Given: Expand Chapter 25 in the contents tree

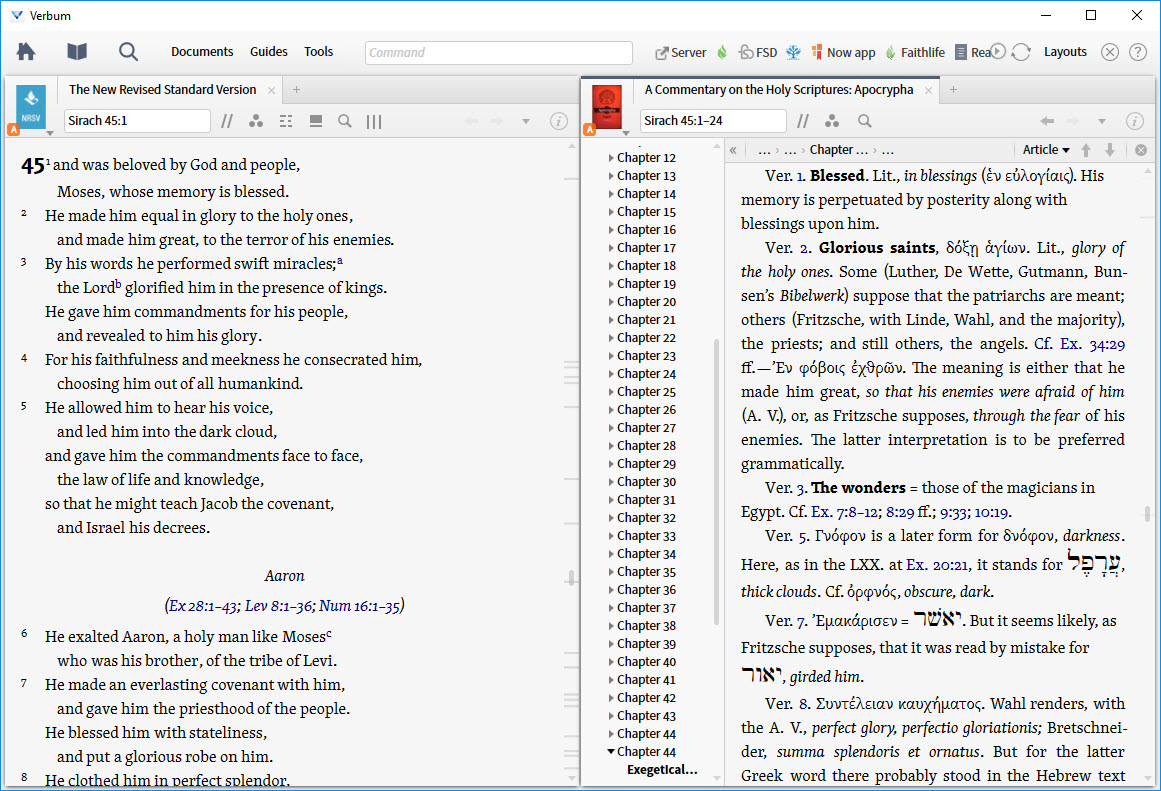Looking at the screenshot, I should (612, 392).
